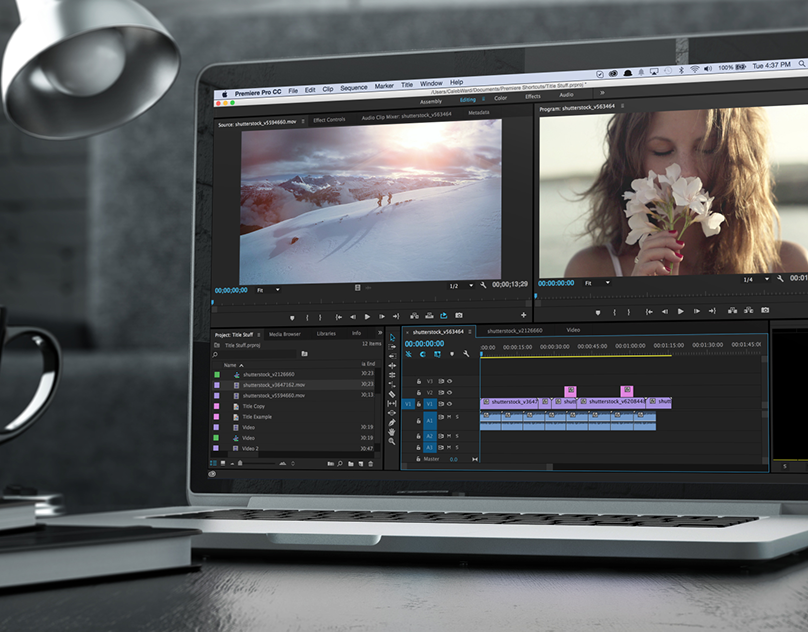
Task: Click the Export Frame camera icon in Source monitor
Action: point(459,316)
